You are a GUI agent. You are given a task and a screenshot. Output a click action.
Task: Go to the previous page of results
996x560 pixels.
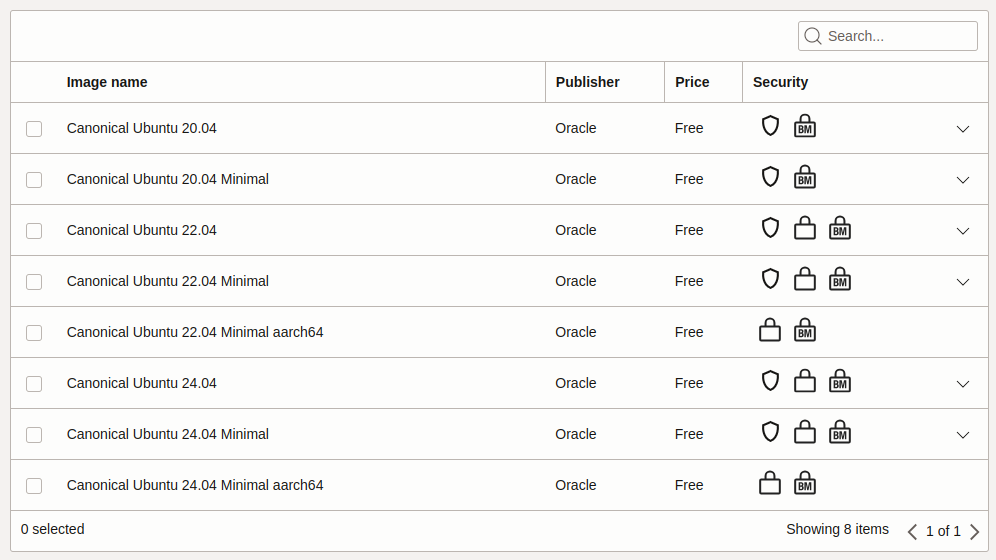[x=912, y=531]
